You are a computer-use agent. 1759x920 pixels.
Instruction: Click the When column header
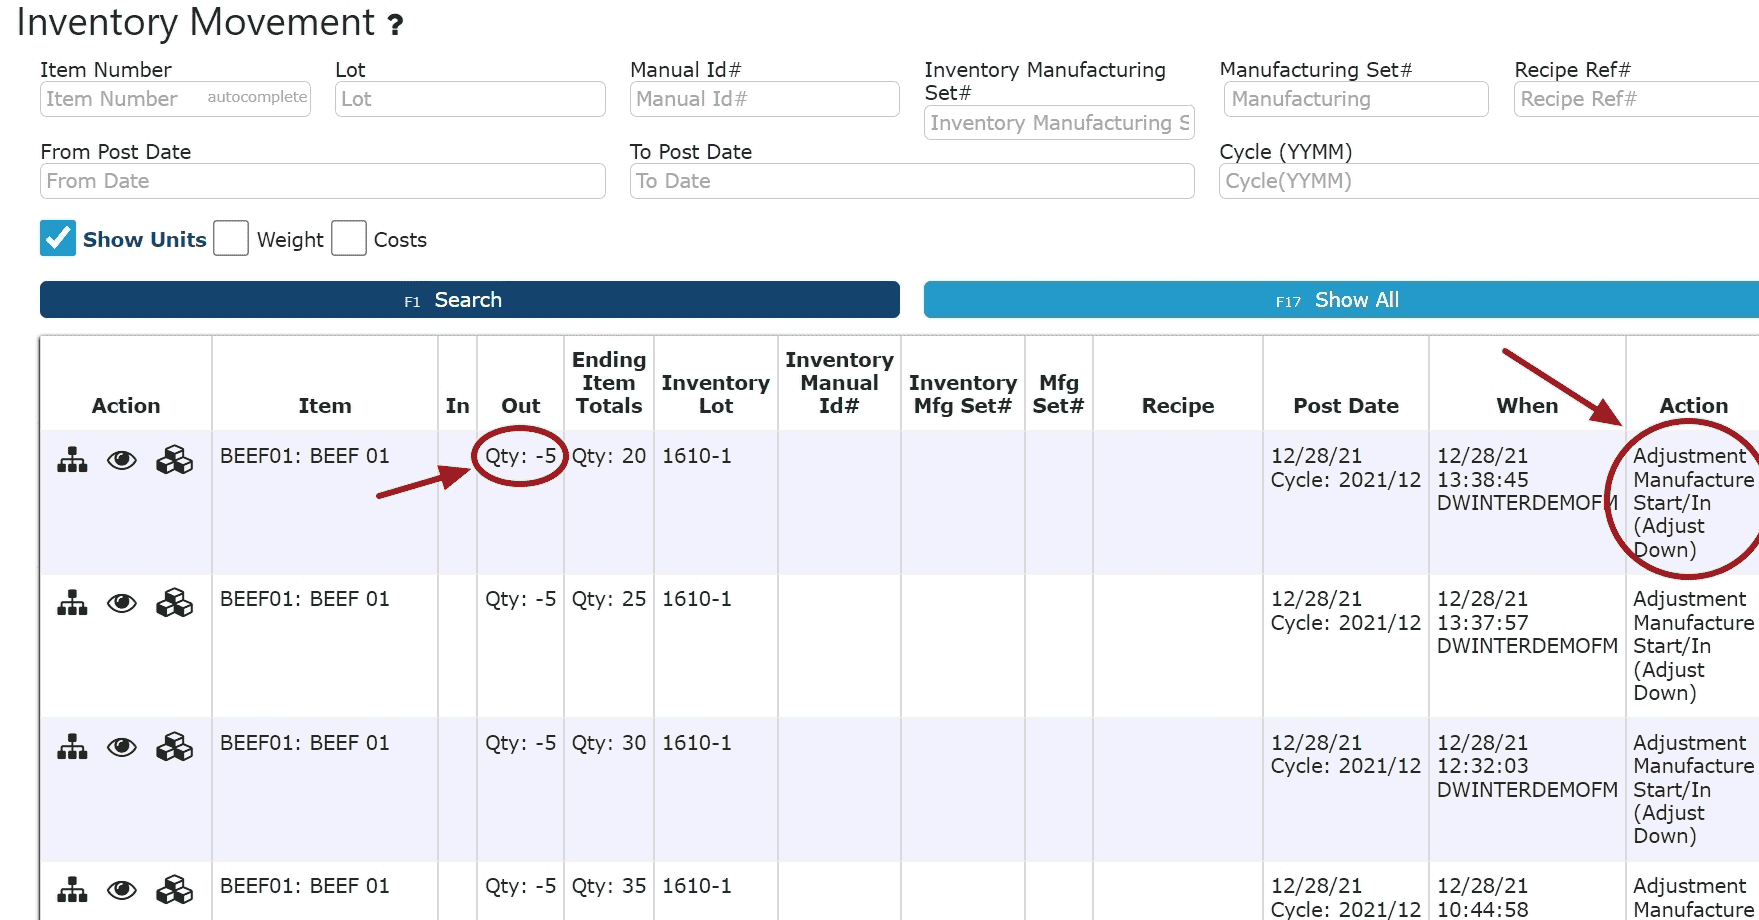point(1527,405)
